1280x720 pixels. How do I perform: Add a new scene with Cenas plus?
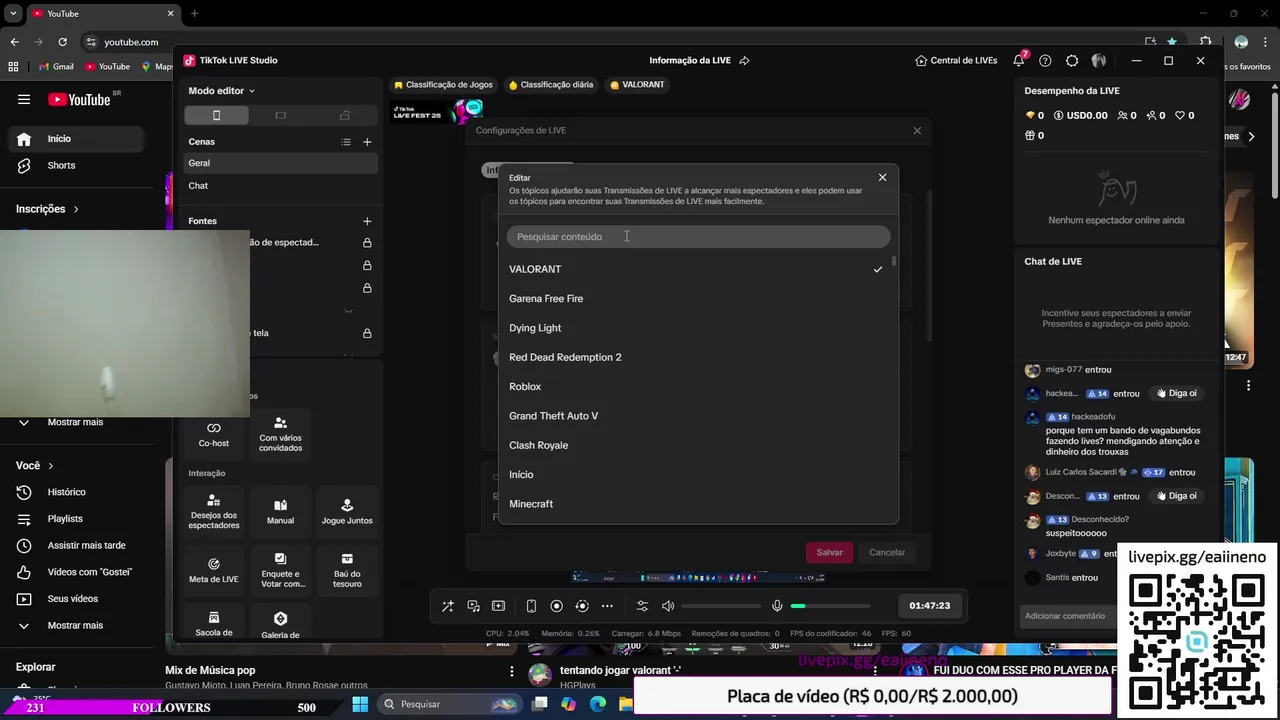coord(367,142)
